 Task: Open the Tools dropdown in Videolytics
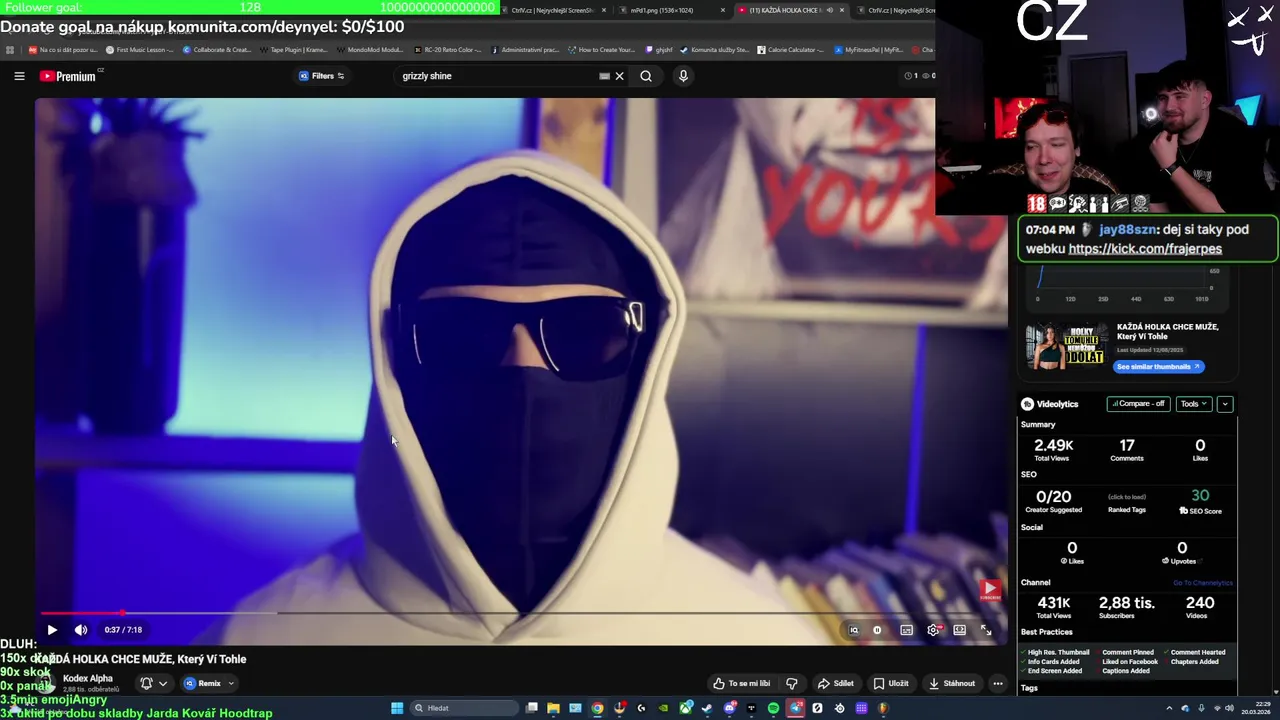pos(1192,404)
